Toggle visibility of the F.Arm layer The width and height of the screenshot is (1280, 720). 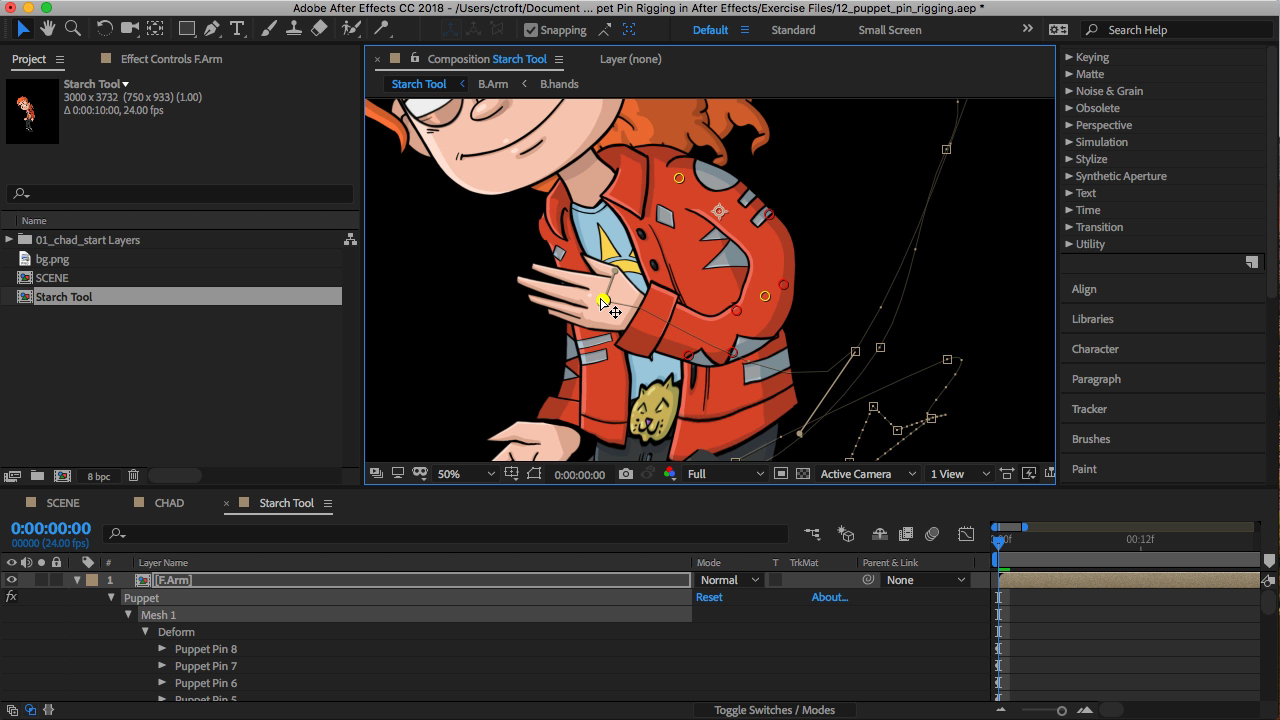point(12,580)
